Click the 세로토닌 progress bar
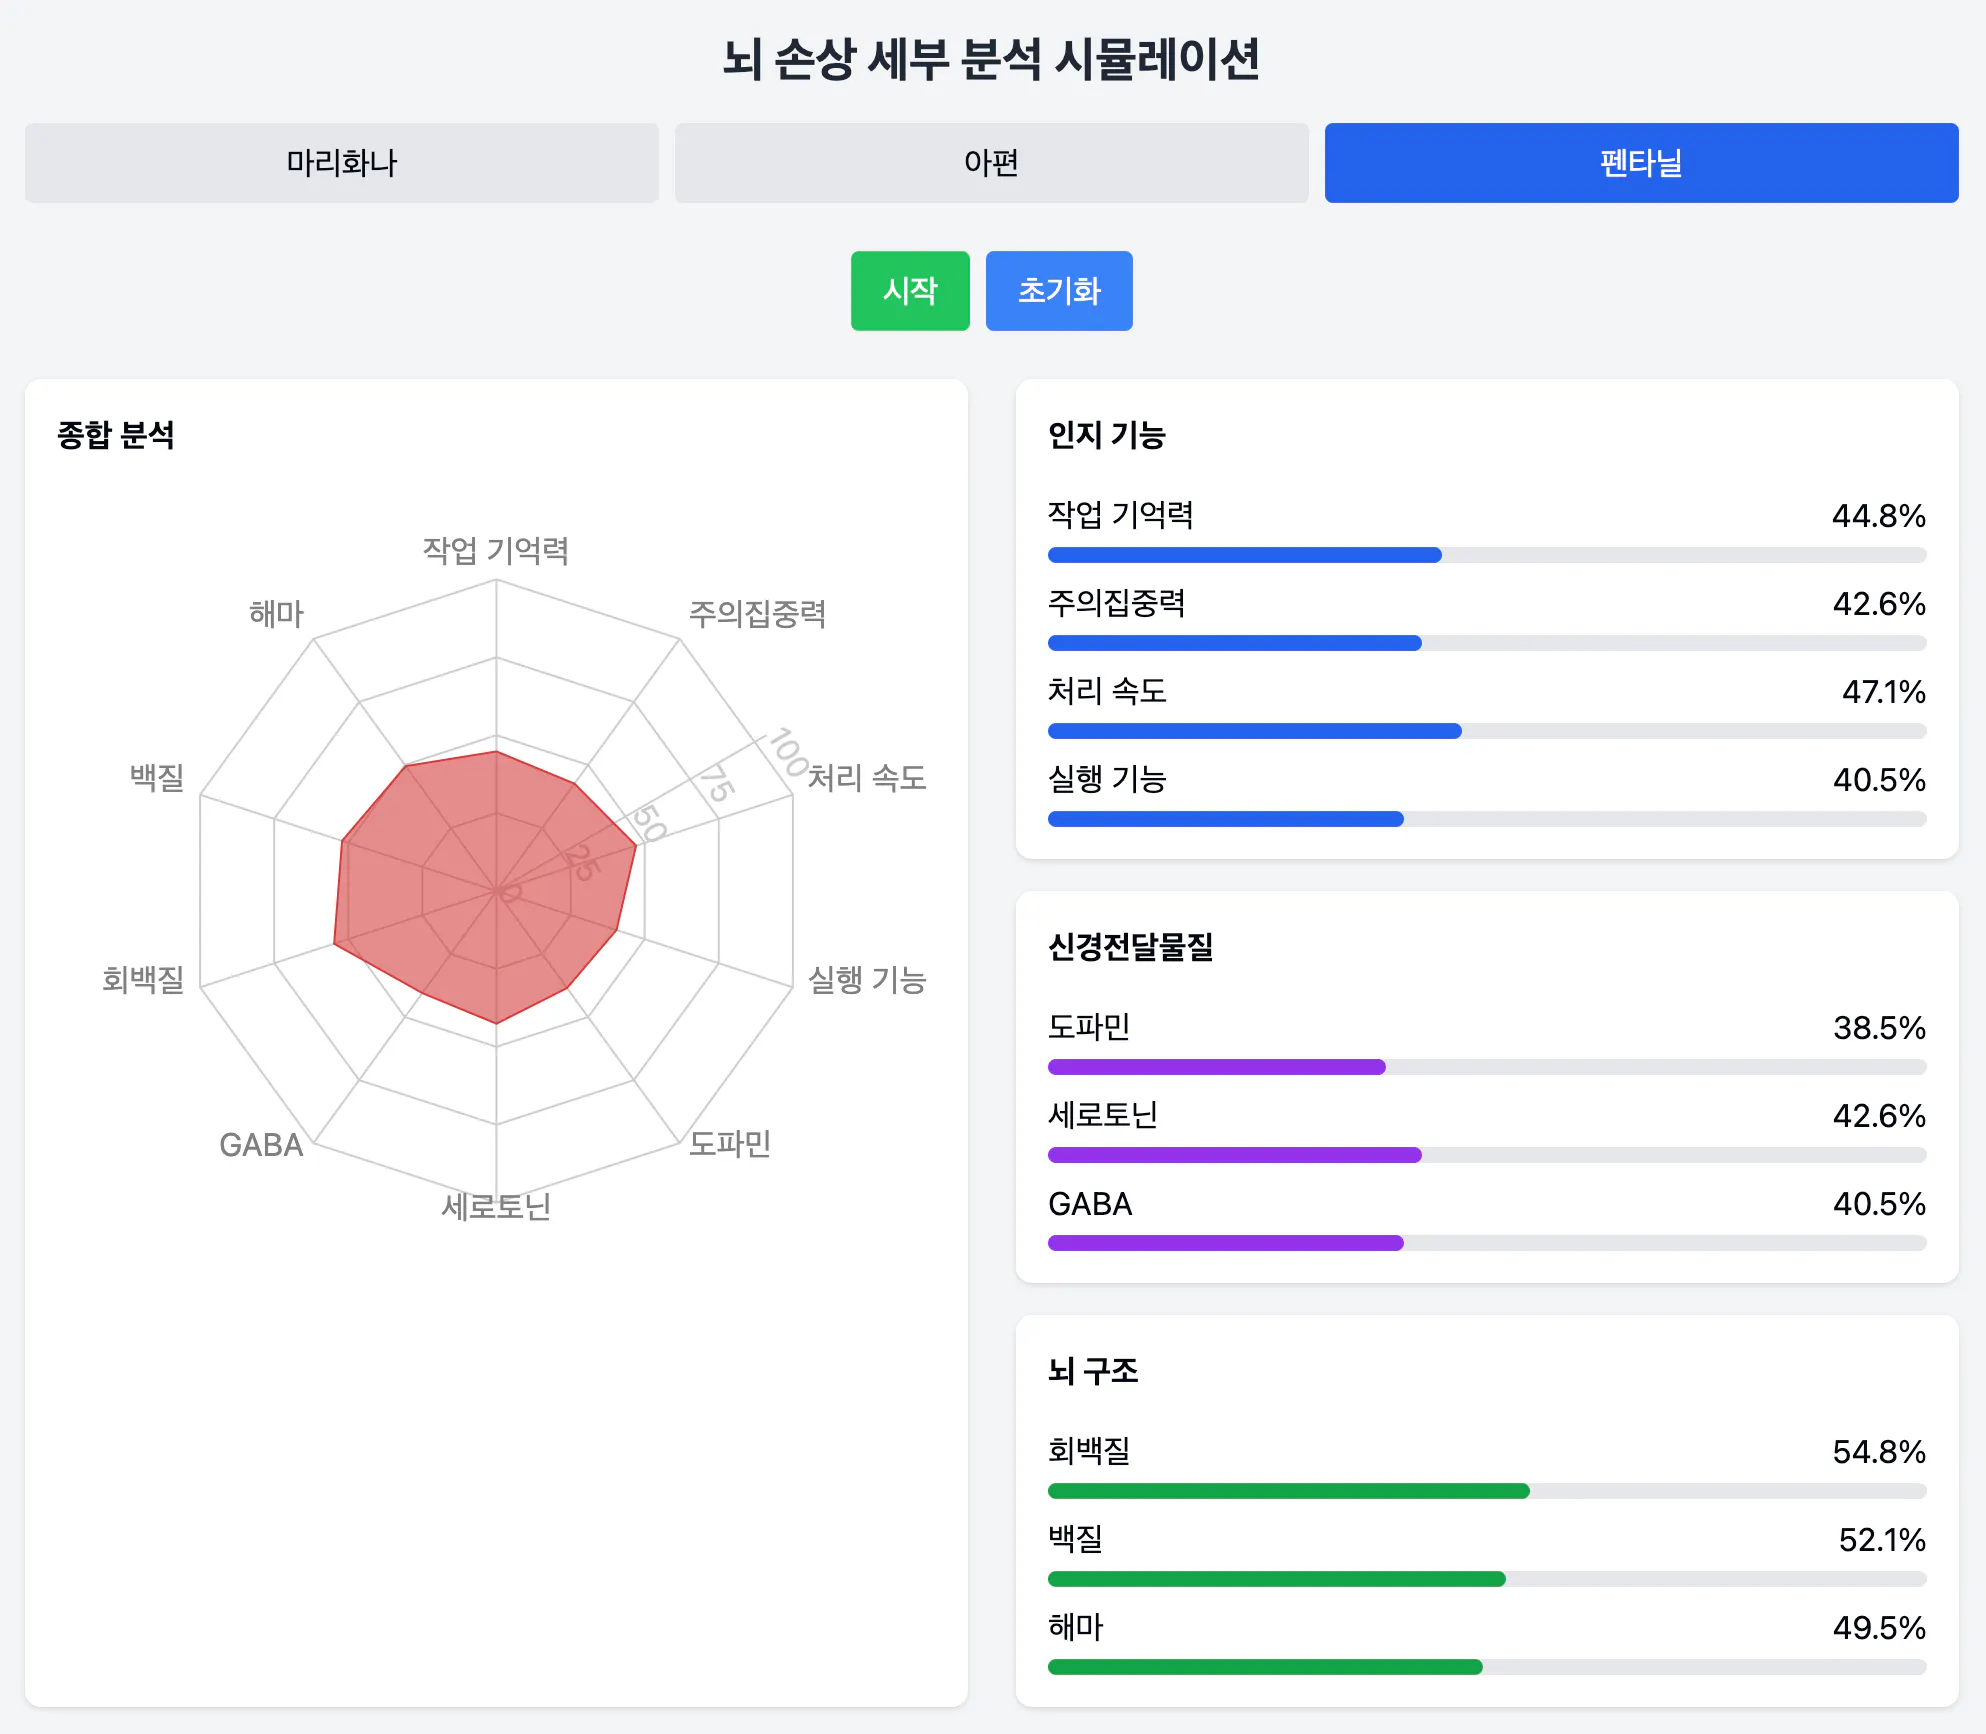Screen dimensions: 1986x1734 click(x=1486, y=1155)
